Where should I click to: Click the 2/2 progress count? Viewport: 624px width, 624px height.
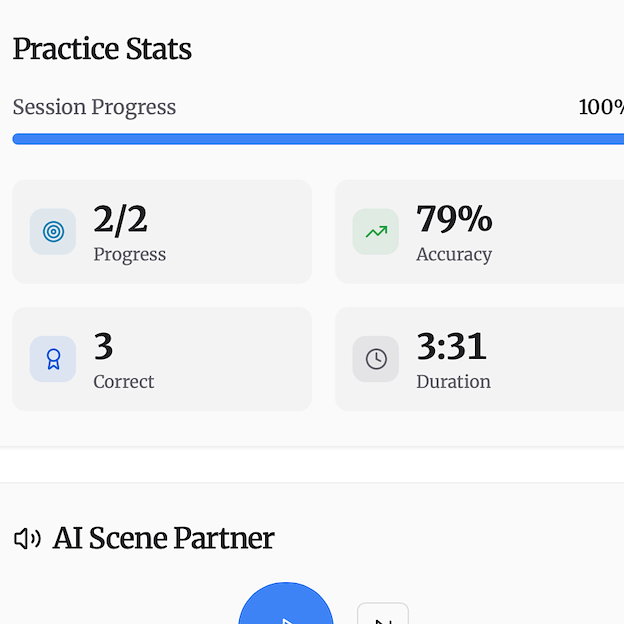click(120, 219)
